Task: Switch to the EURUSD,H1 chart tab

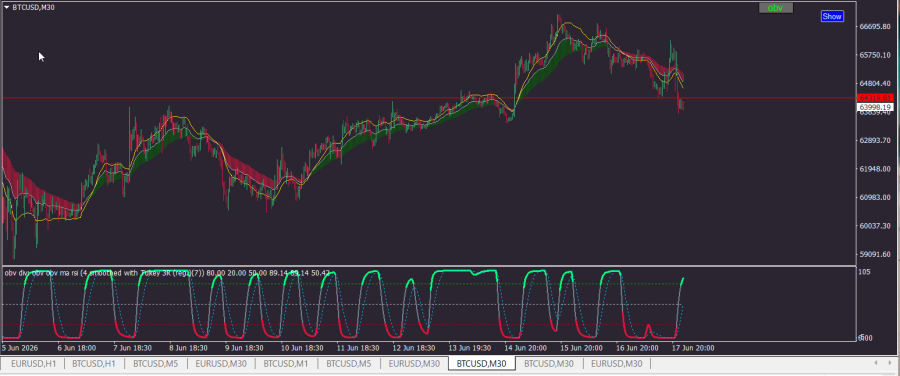Action: tap(32, 363)
